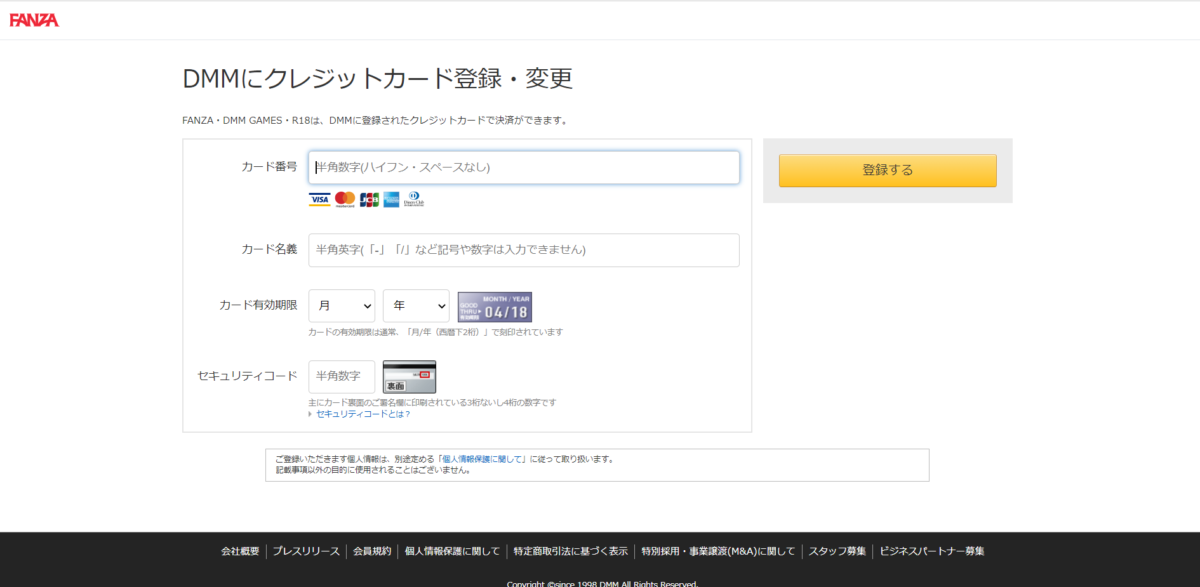
Task: Open 特別採用・事業譲渡(M&A)に関して footer link
Action: click(719, 551)
